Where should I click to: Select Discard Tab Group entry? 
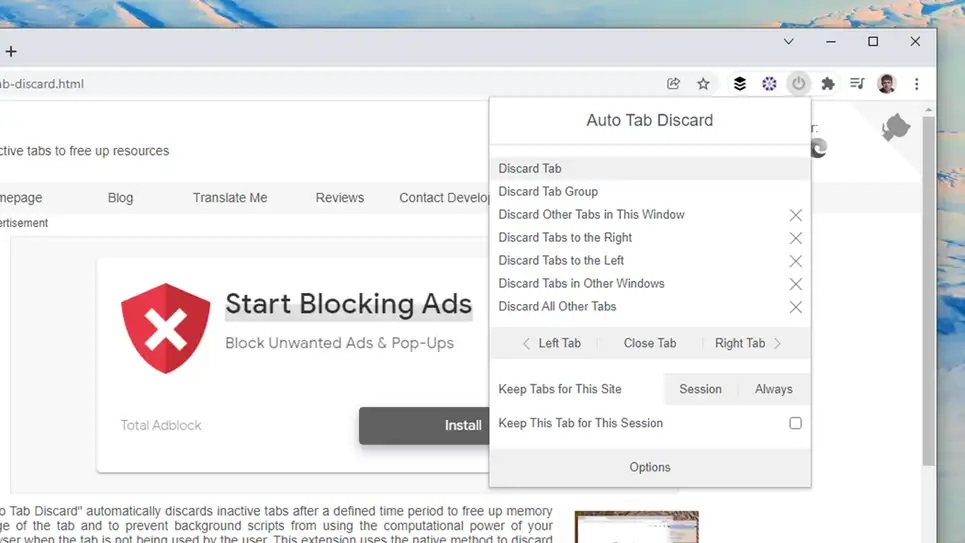[650, 191]
